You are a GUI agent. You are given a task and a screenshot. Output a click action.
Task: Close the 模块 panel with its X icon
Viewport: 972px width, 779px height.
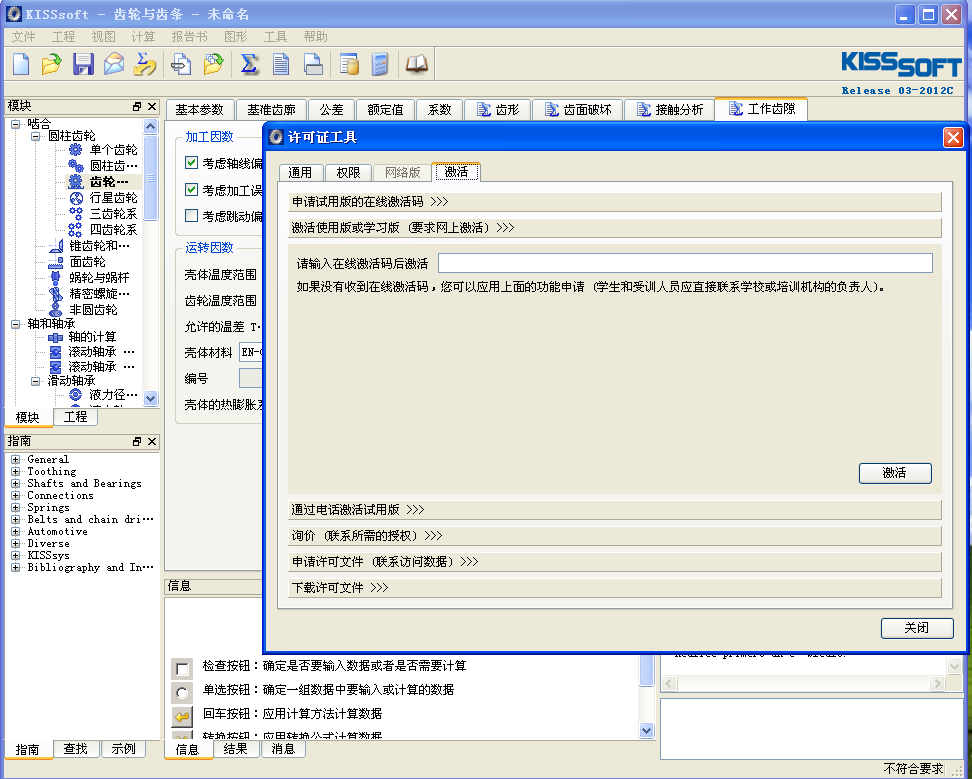[152, 107]
